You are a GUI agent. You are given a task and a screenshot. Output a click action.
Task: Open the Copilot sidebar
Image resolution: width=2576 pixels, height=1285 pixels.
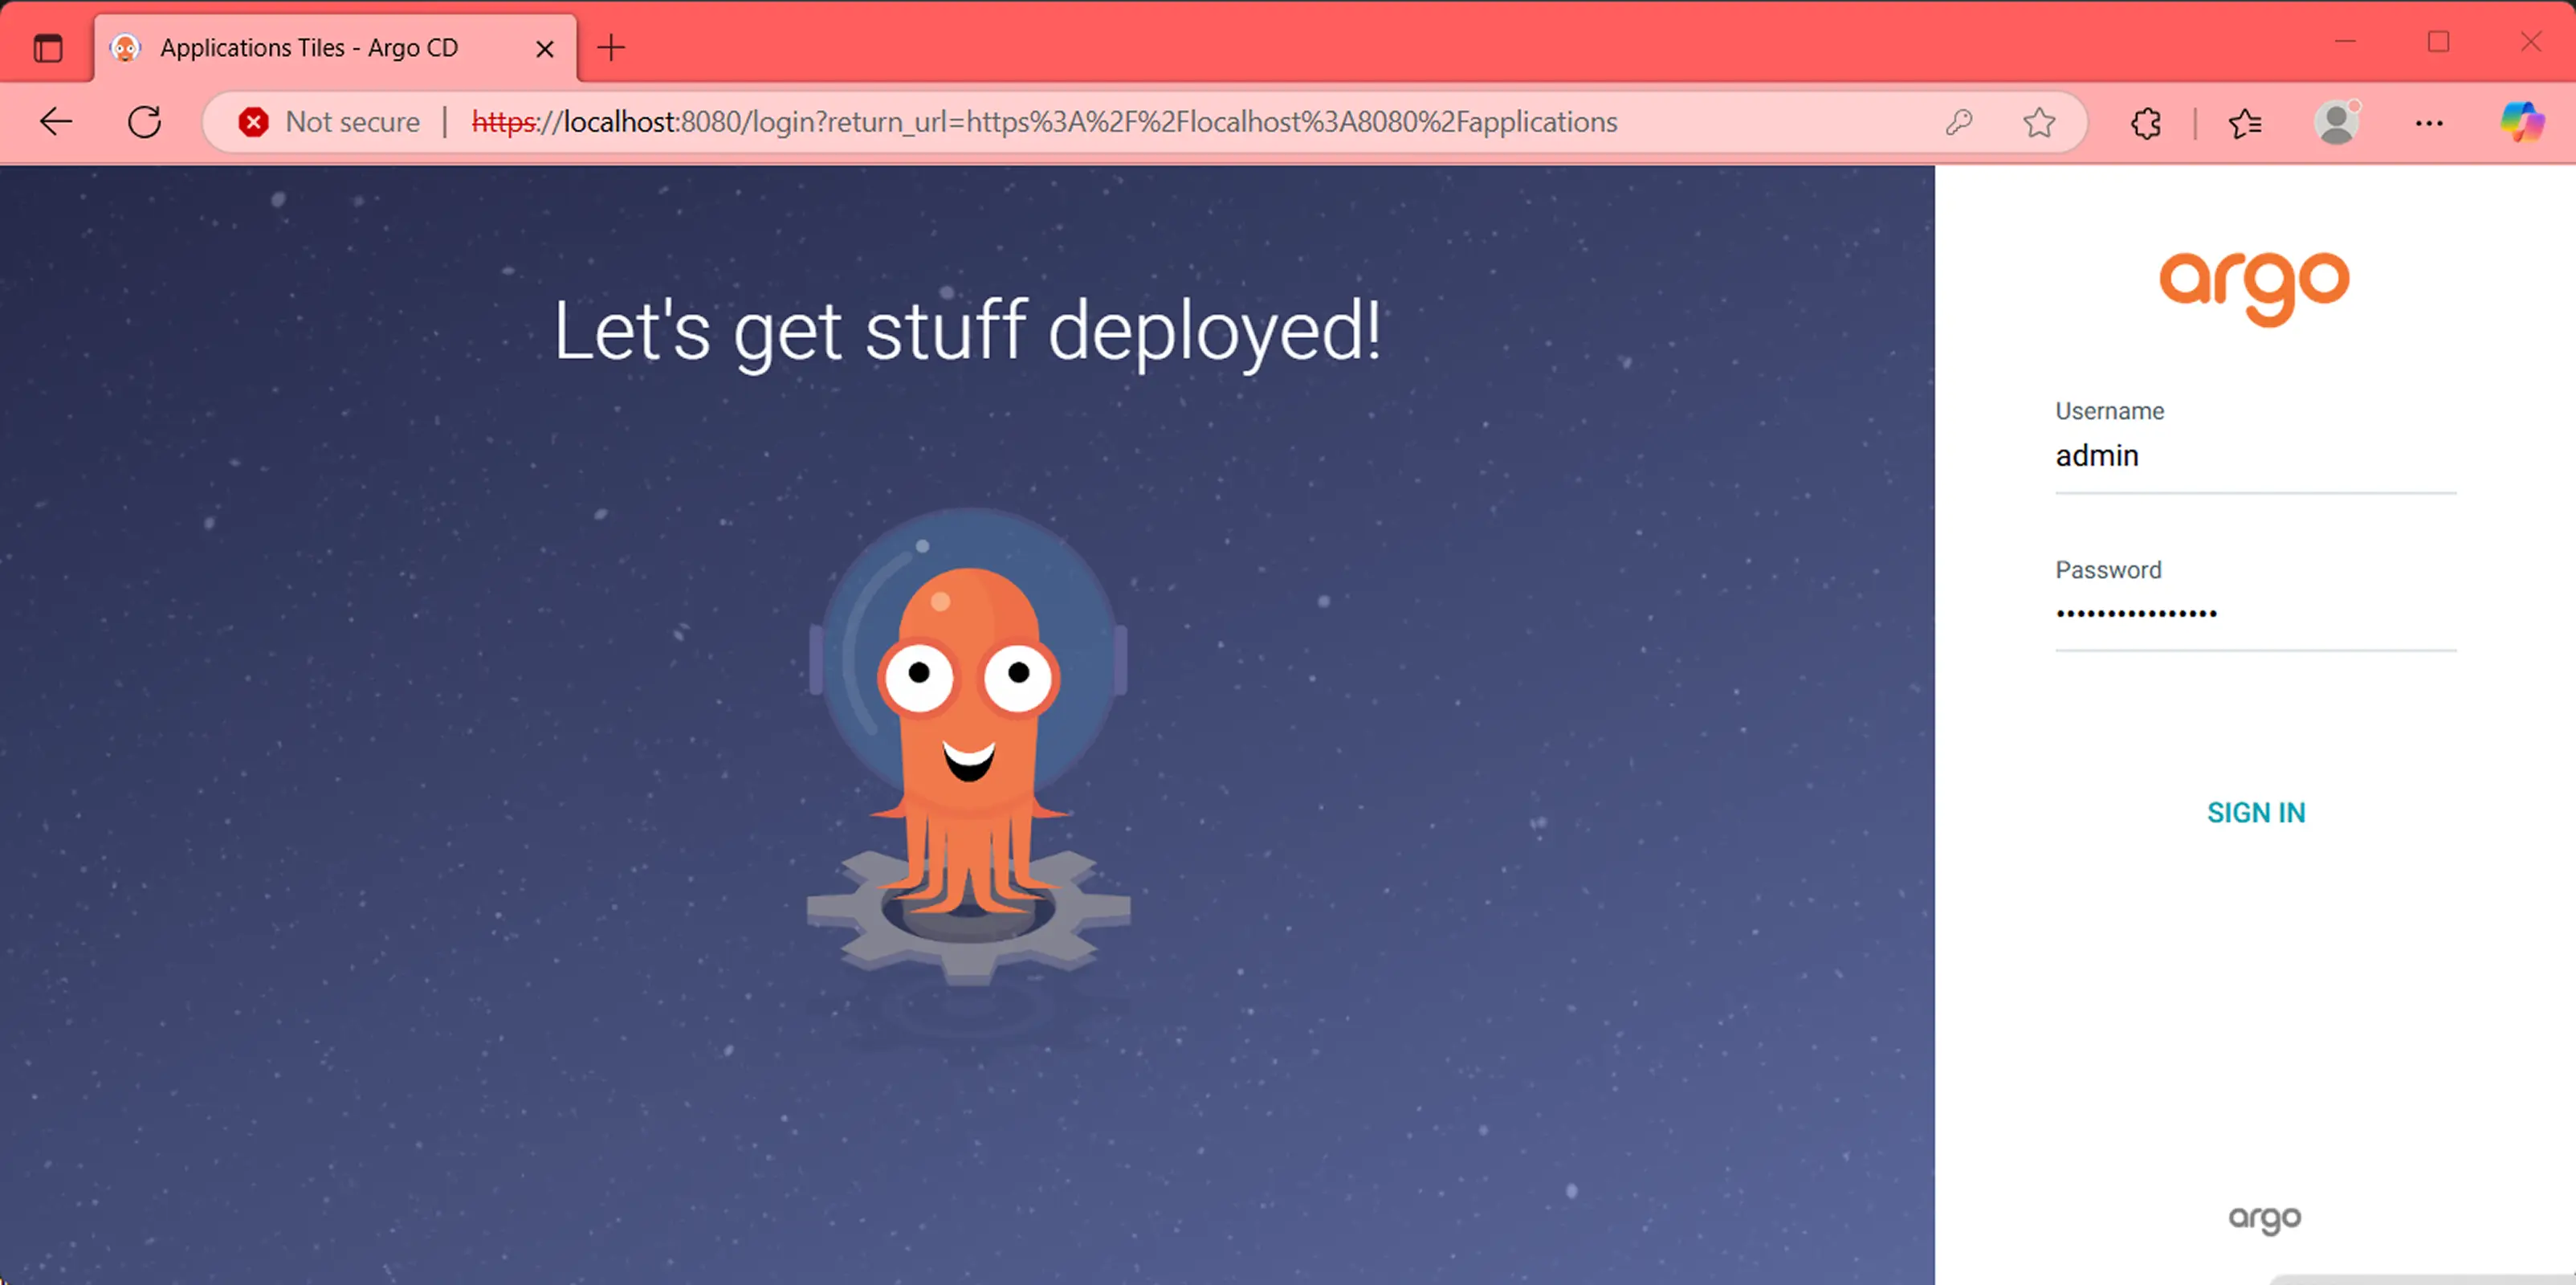click(2524, 122)
